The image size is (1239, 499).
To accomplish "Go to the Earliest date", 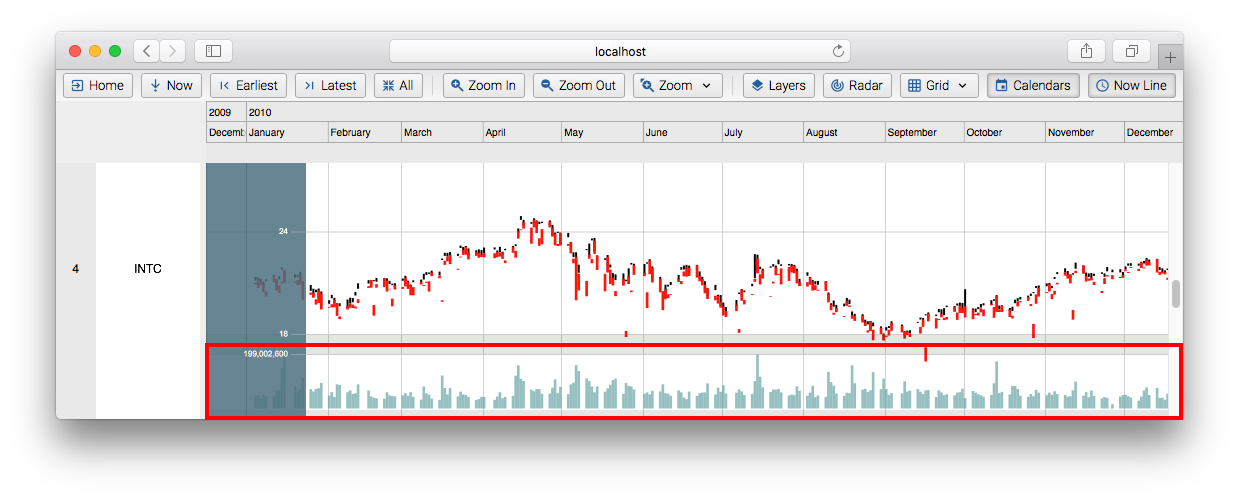I will click(x=249, y=85).
